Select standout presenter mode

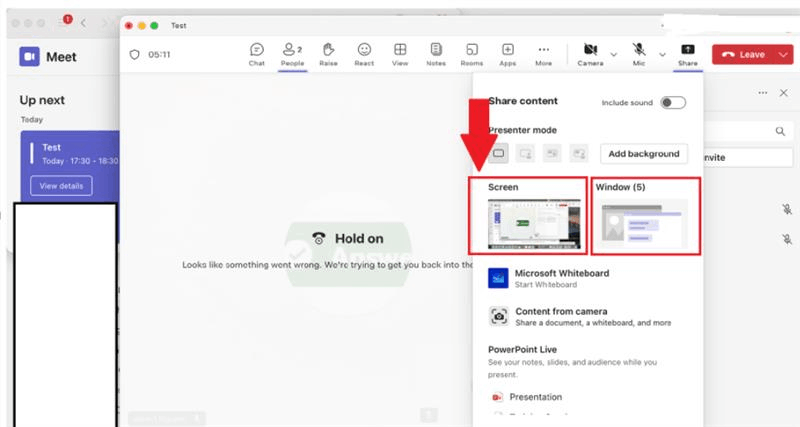tap(525, 153)
